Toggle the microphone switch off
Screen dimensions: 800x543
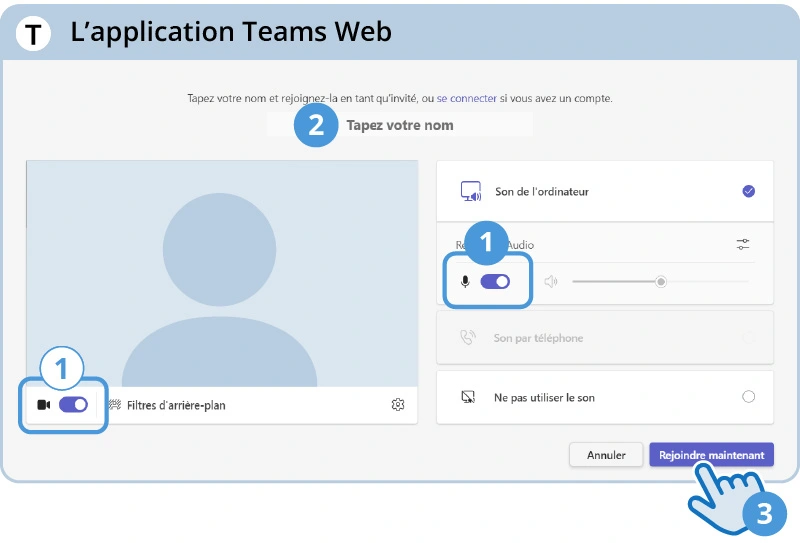point(495,282)
